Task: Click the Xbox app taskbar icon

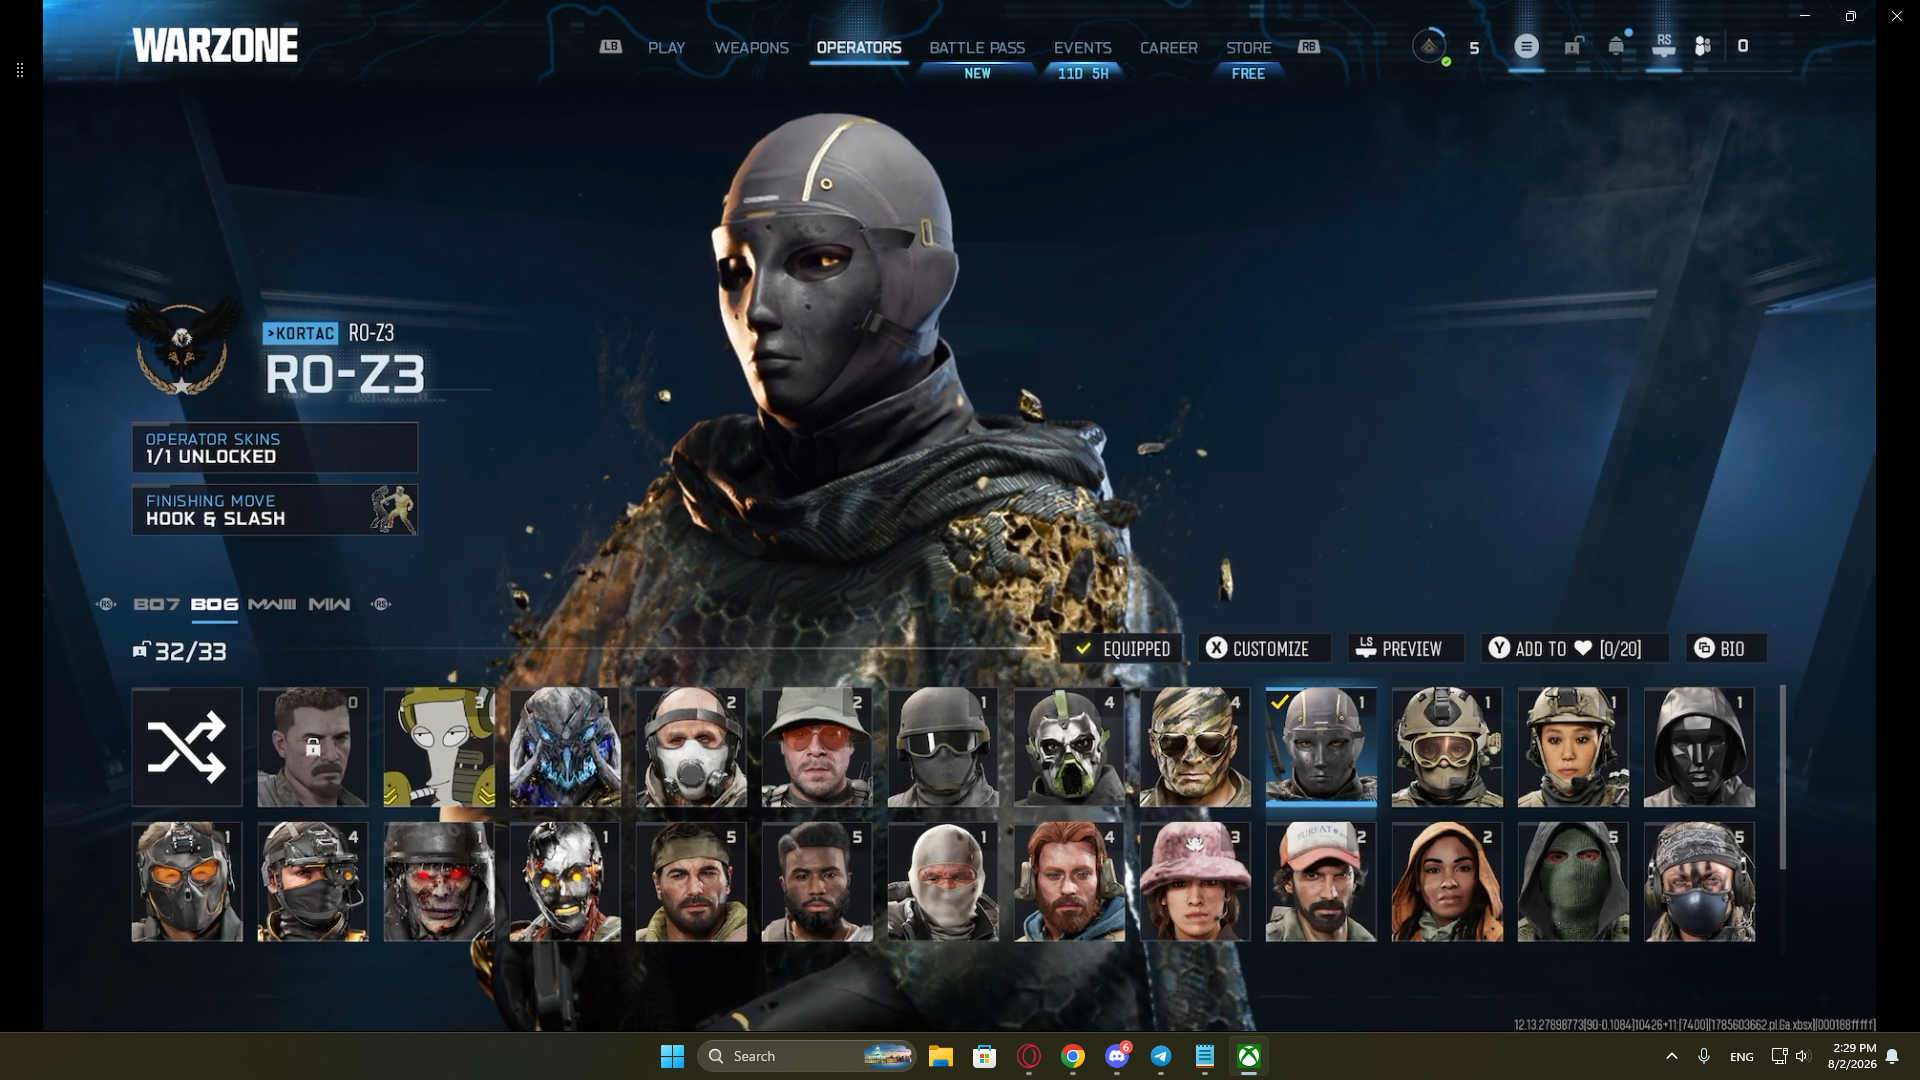Action: (x=1249, y=1056)
